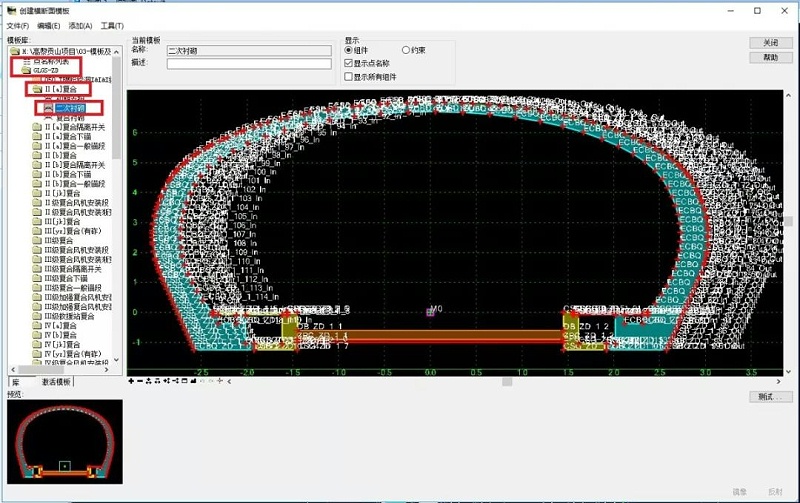Screen dimensions: 800x503
Task: Open the 编辑(E) menu
Action: click(49, 26)
